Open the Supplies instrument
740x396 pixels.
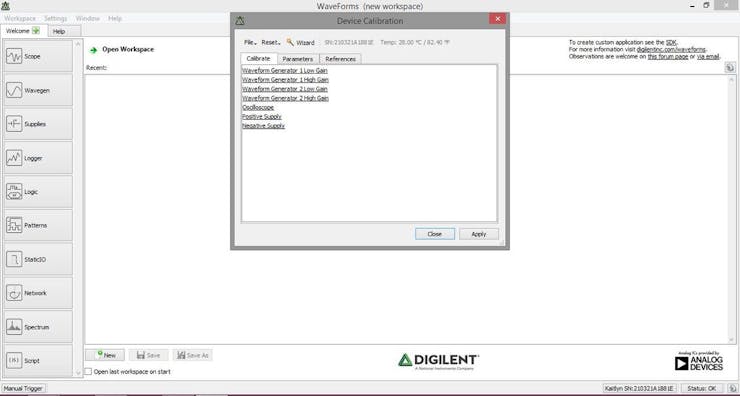(38, 124)
